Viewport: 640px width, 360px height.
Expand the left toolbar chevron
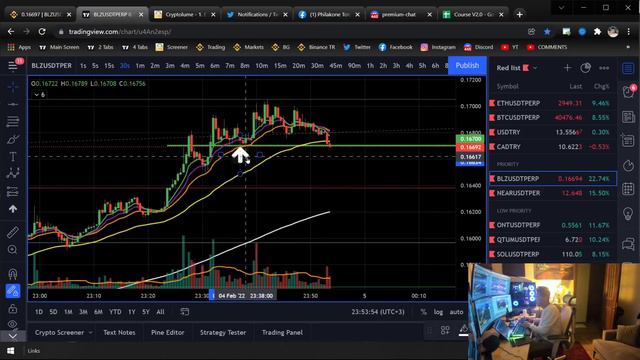pyautogui.click(x=13, y=336)
